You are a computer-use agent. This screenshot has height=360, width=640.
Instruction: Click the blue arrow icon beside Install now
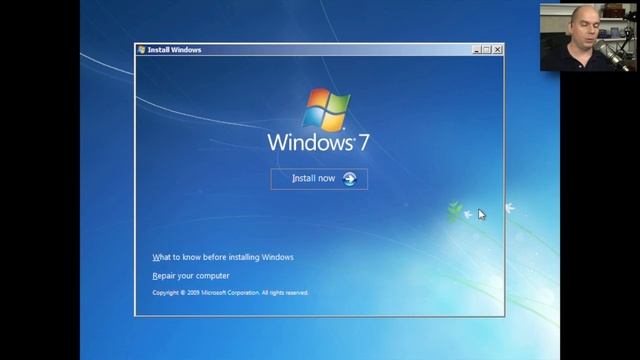tap(349, 179)
